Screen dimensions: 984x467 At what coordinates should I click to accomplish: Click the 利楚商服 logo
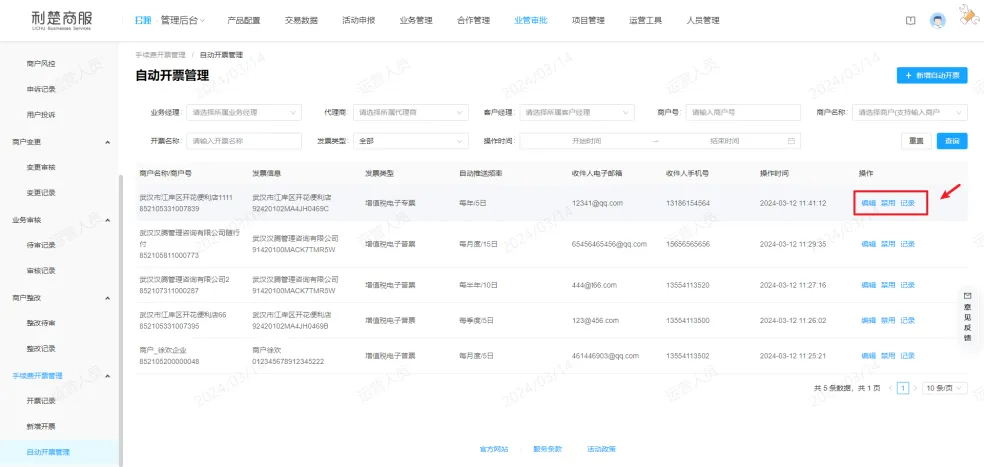(x=61, y=19)
